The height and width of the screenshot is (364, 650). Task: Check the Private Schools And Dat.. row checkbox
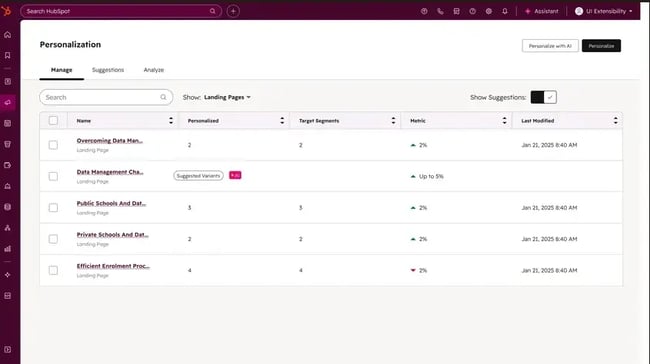53,239
